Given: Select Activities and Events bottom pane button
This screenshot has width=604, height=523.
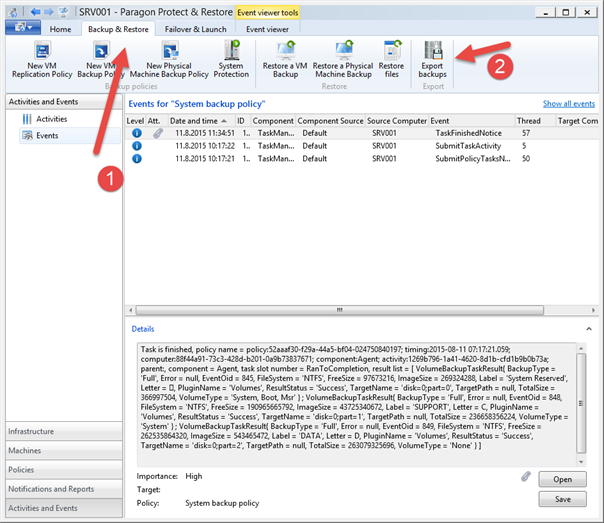Looking at the screenshot, I should pyautogui.click(x=64, y=508).
